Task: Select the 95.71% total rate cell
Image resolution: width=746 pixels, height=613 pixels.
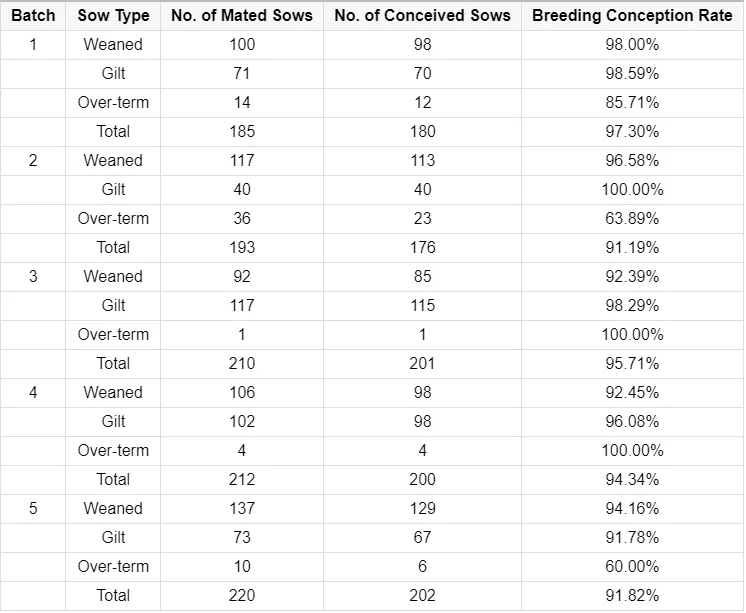Action: 632,364
